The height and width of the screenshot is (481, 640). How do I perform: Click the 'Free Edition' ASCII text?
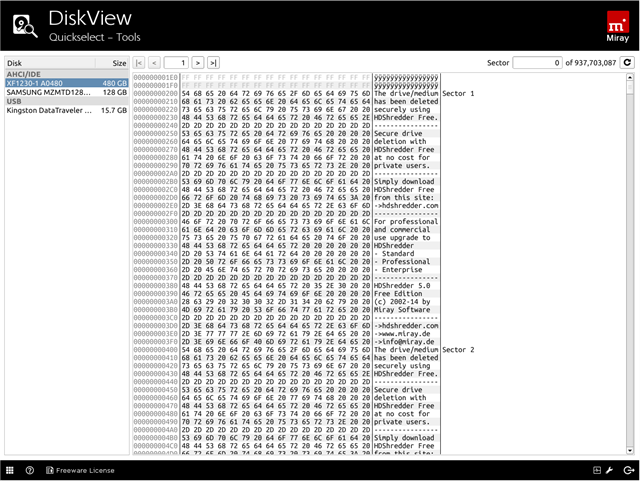tap(398, 294)
